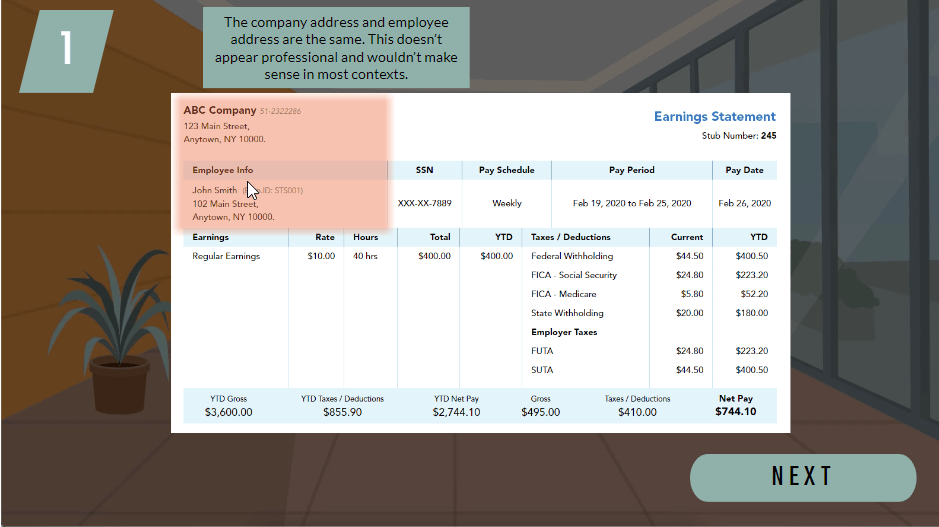The height and width of the screenshot is (527, 939).
Task: Click the Federal Withholding deduction label
Action: 572,256
